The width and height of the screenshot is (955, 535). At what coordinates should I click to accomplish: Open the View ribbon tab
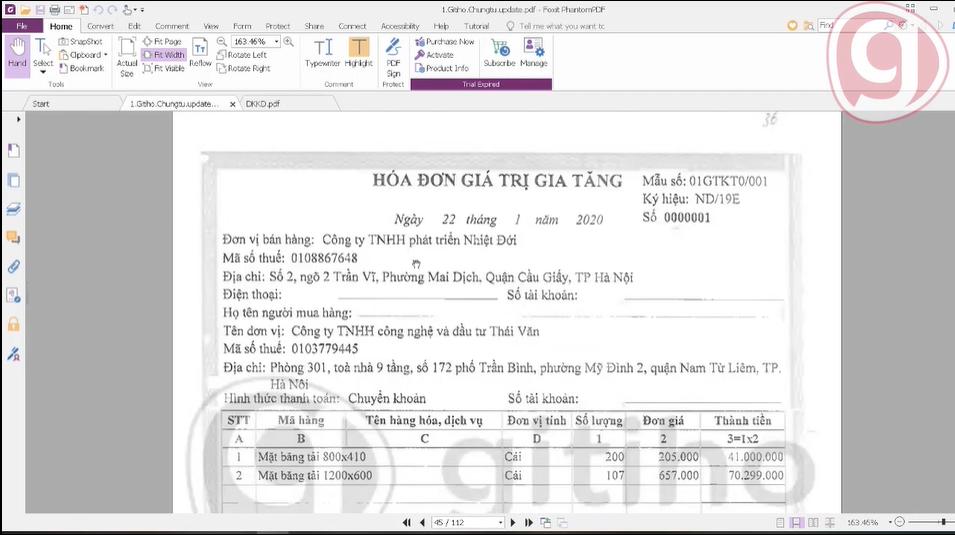click(211, 26)
